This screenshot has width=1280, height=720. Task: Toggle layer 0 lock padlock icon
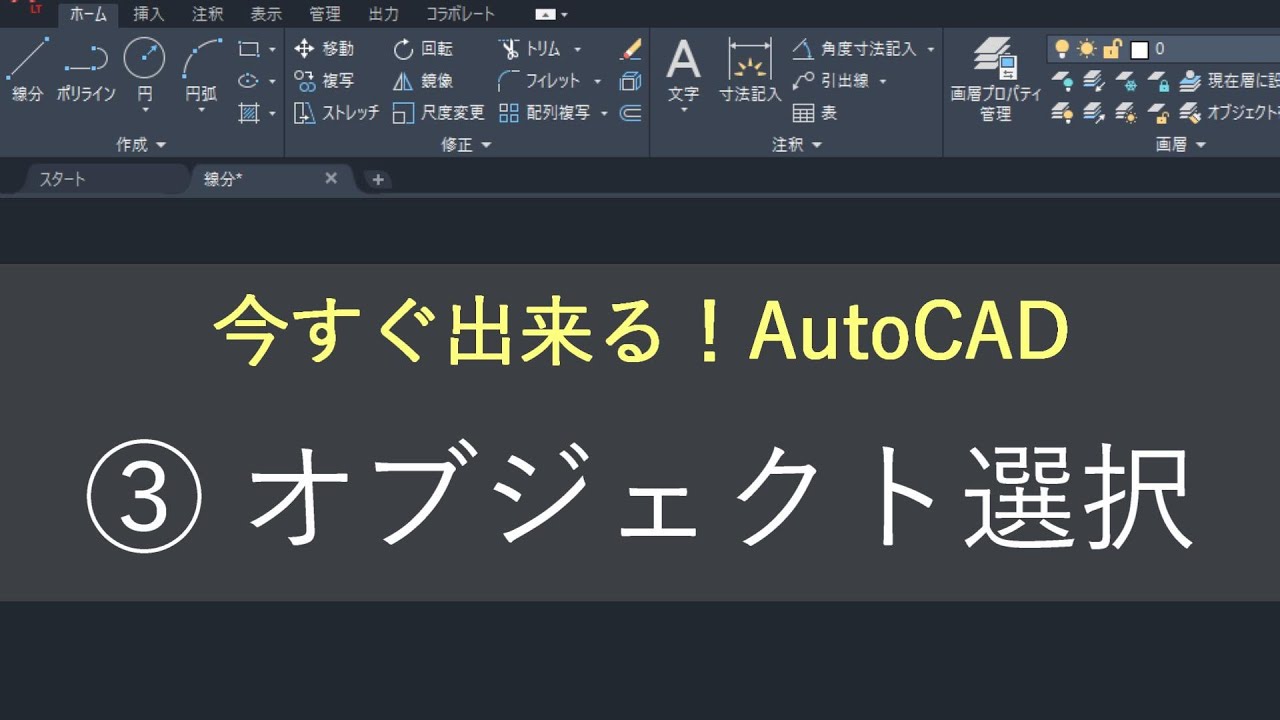(1112, 49)
